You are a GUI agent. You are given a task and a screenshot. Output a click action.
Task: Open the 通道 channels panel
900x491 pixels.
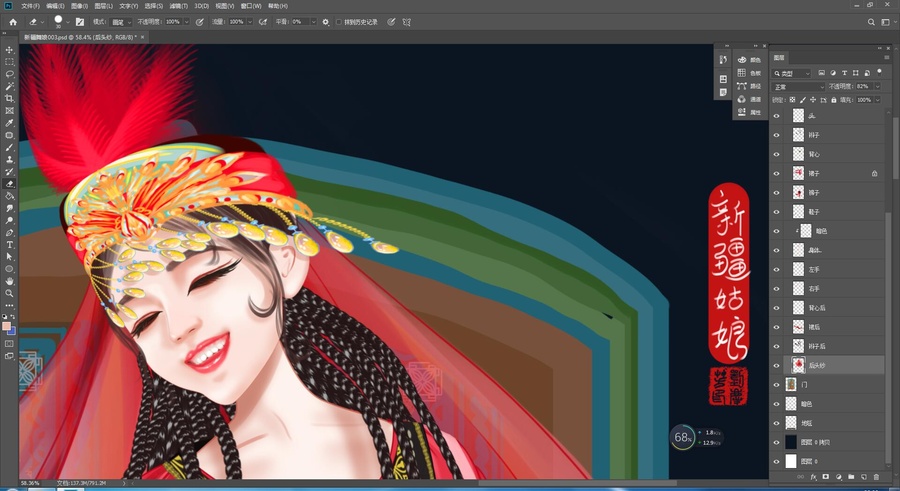click(750, 99)
